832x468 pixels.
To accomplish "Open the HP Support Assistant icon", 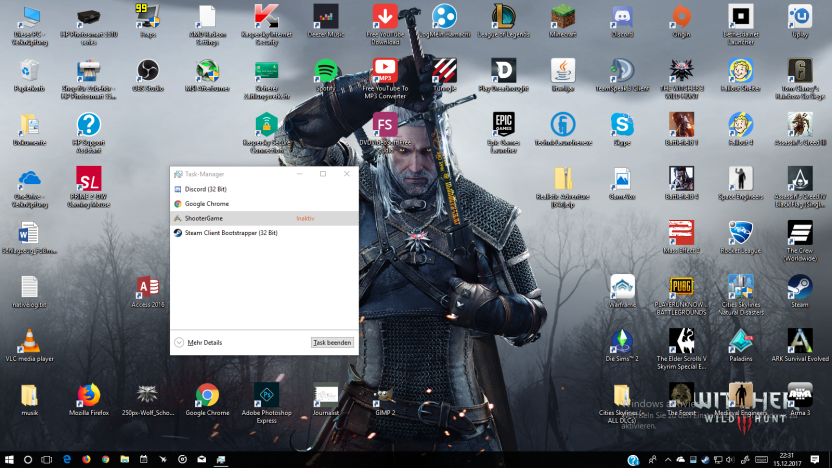I will click(89, 125).
